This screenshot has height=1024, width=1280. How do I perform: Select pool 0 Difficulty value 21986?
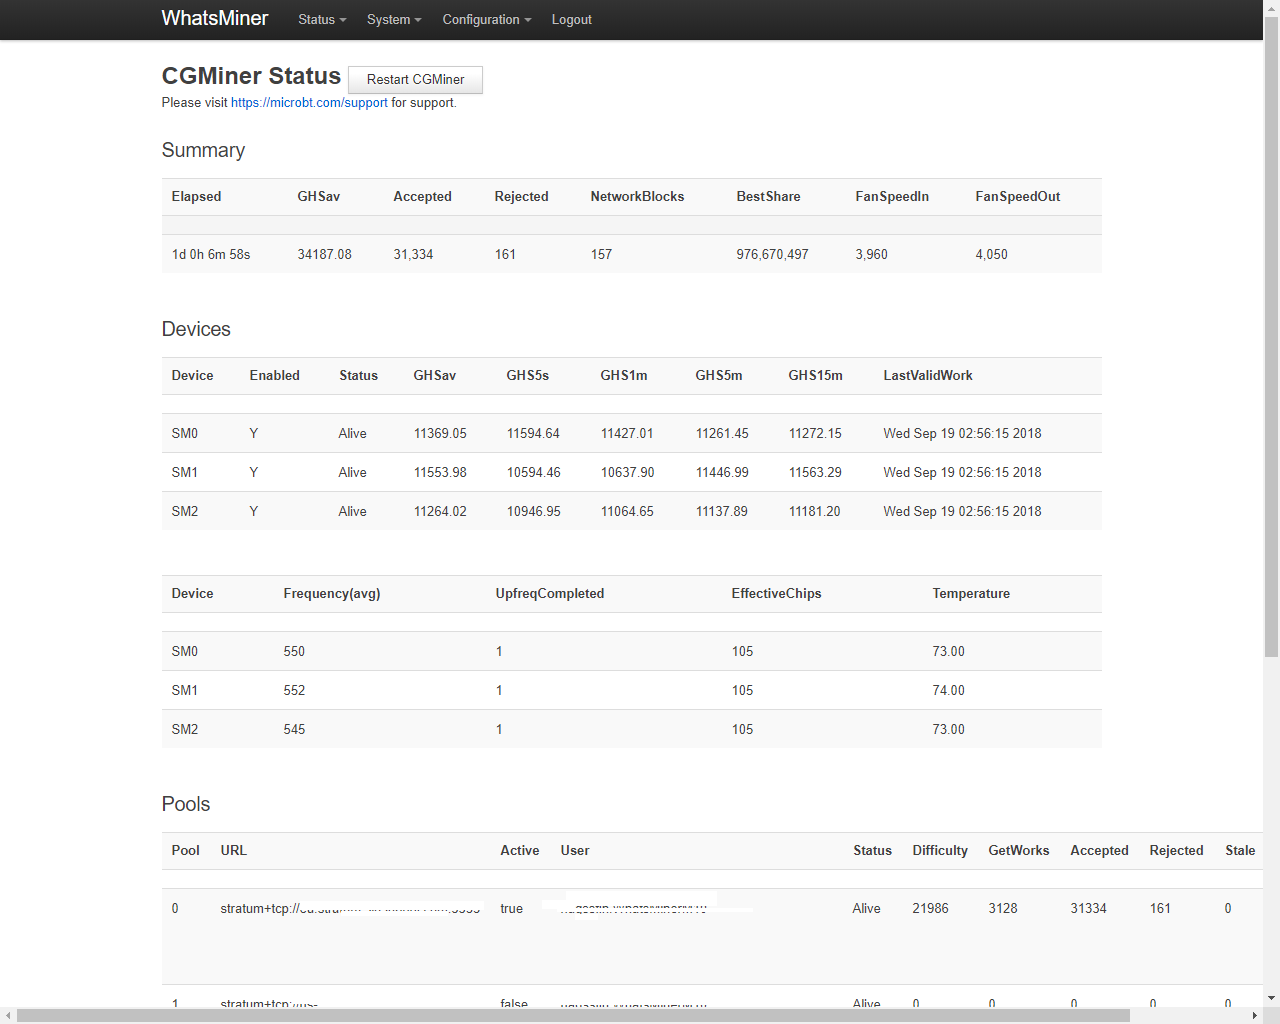[930, 909]
